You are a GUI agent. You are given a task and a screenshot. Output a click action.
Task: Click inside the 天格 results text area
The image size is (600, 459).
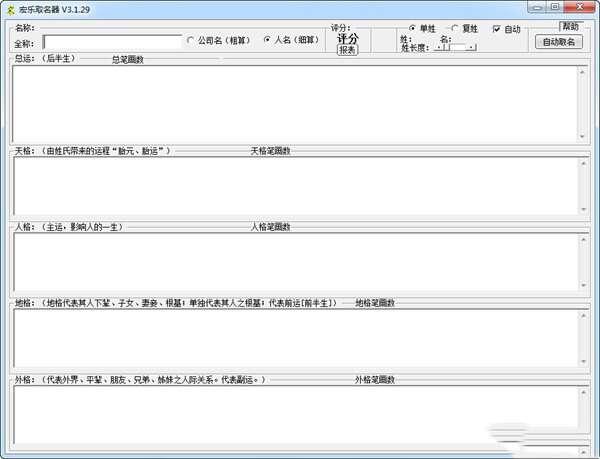pyautogui.click(x=295, y=184)
